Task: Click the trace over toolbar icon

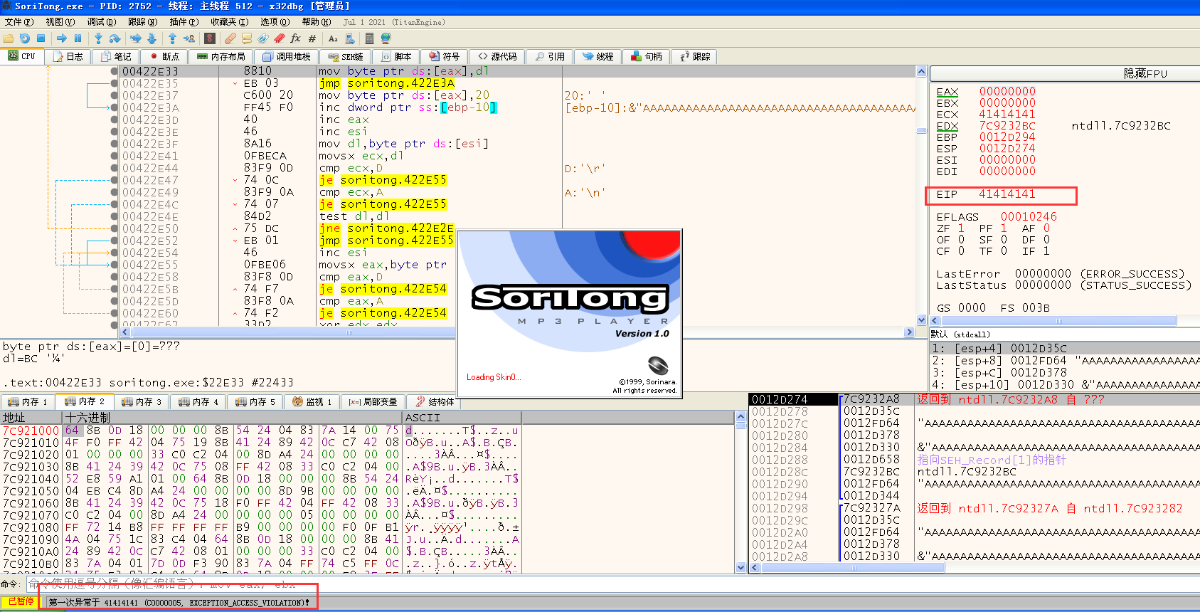Action: [151, 38]
